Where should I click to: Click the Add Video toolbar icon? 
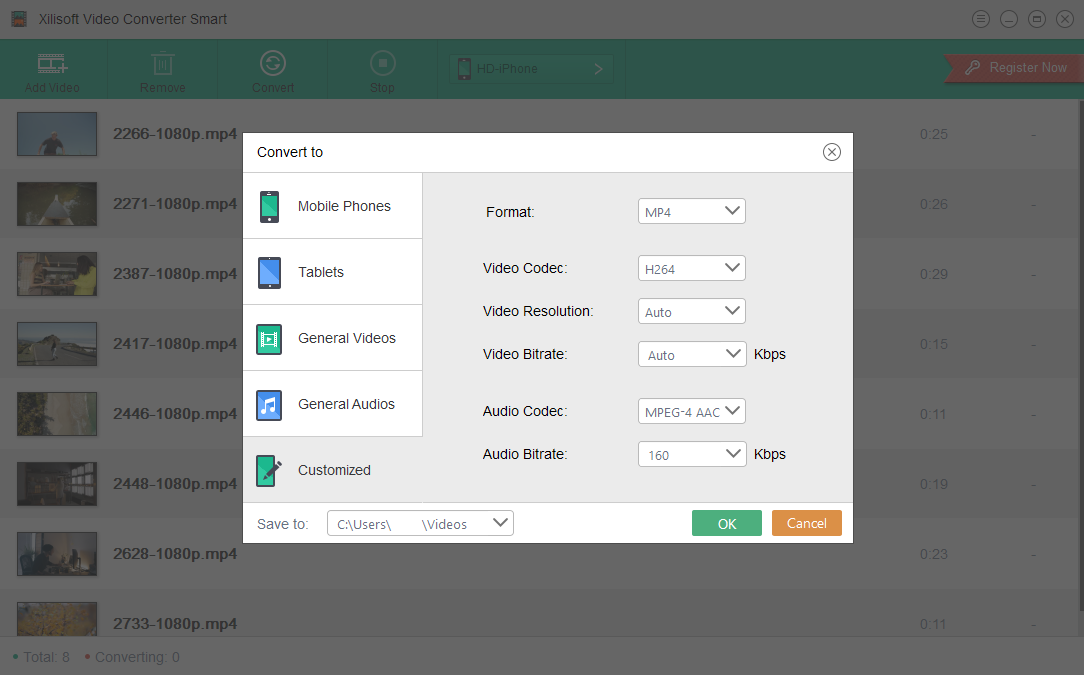pyautogui.click(x=52, y=65)
